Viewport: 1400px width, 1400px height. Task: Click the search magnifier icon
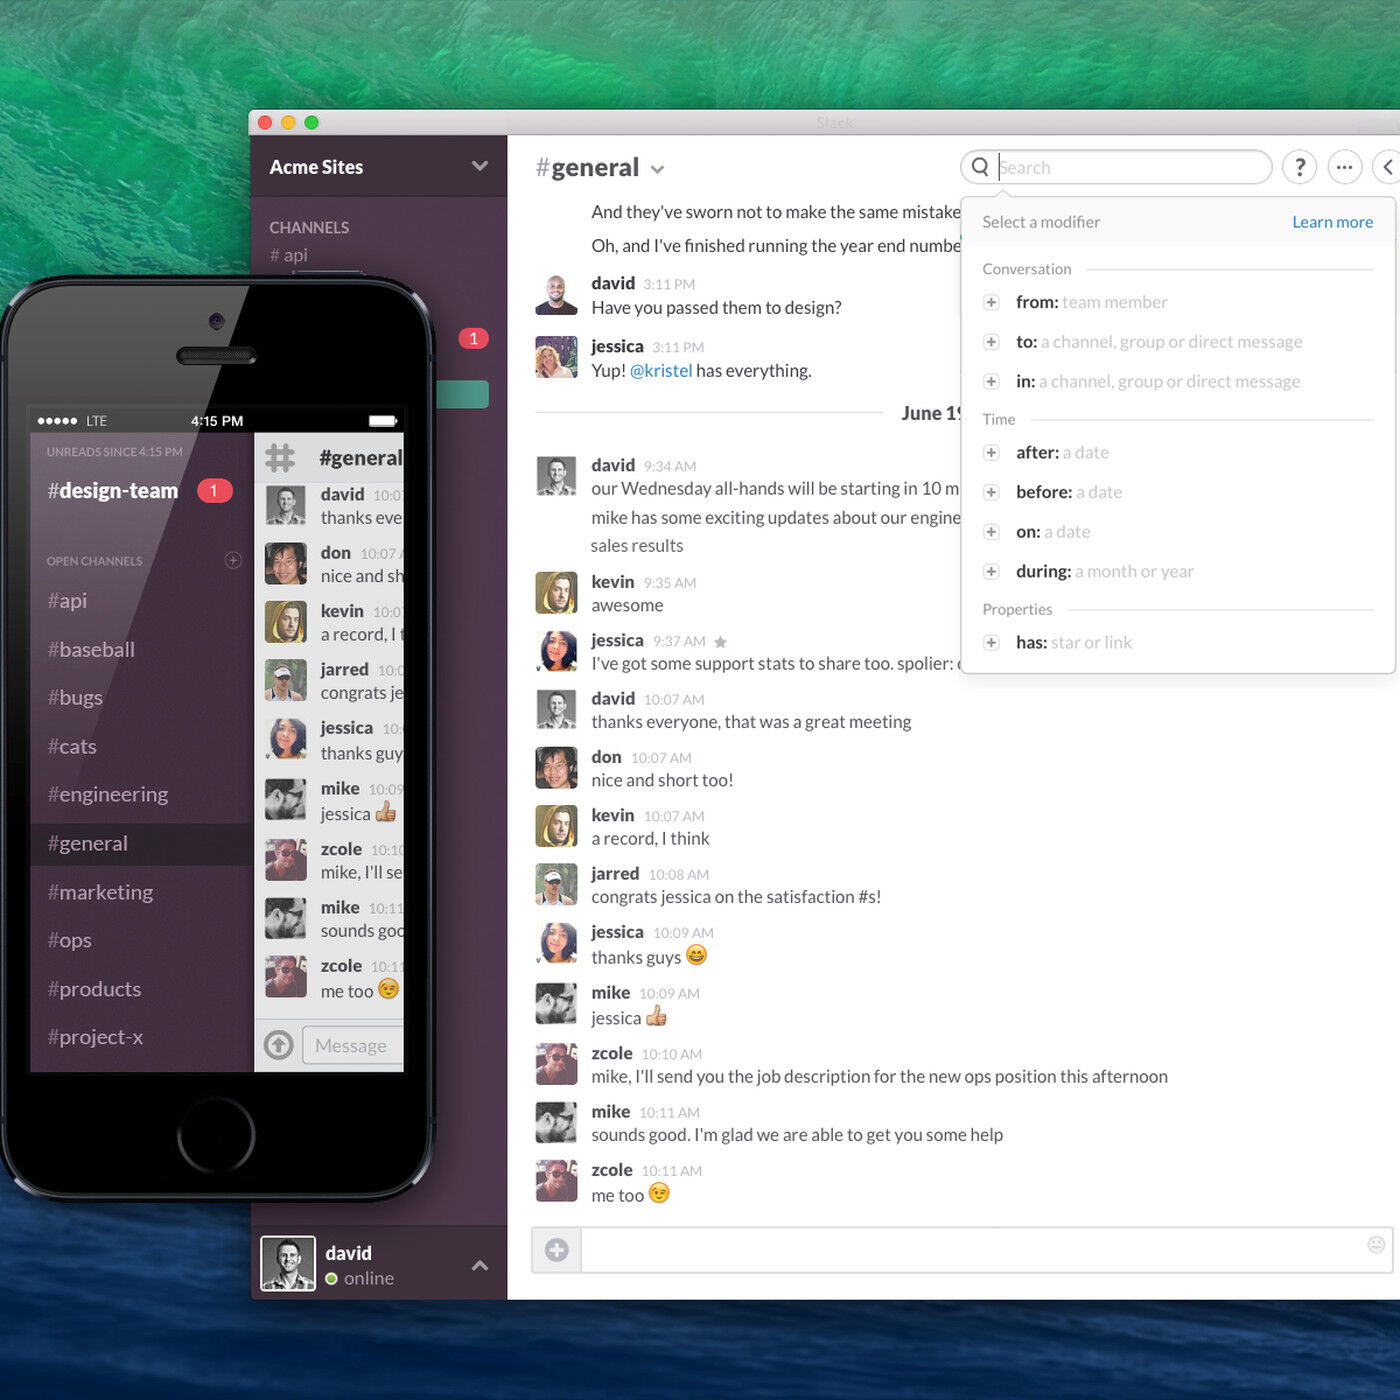point(979,167)
